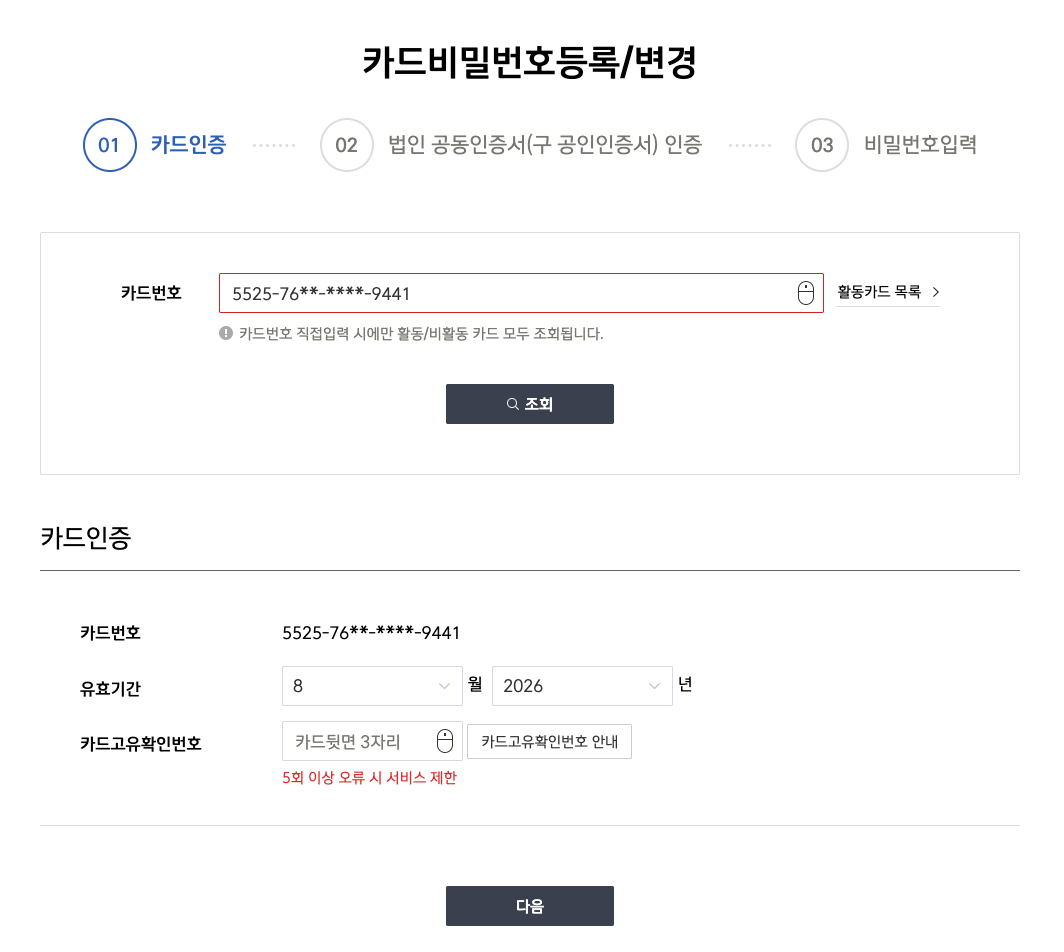Click the info icon beside card number notice

(x=226, y=333)
